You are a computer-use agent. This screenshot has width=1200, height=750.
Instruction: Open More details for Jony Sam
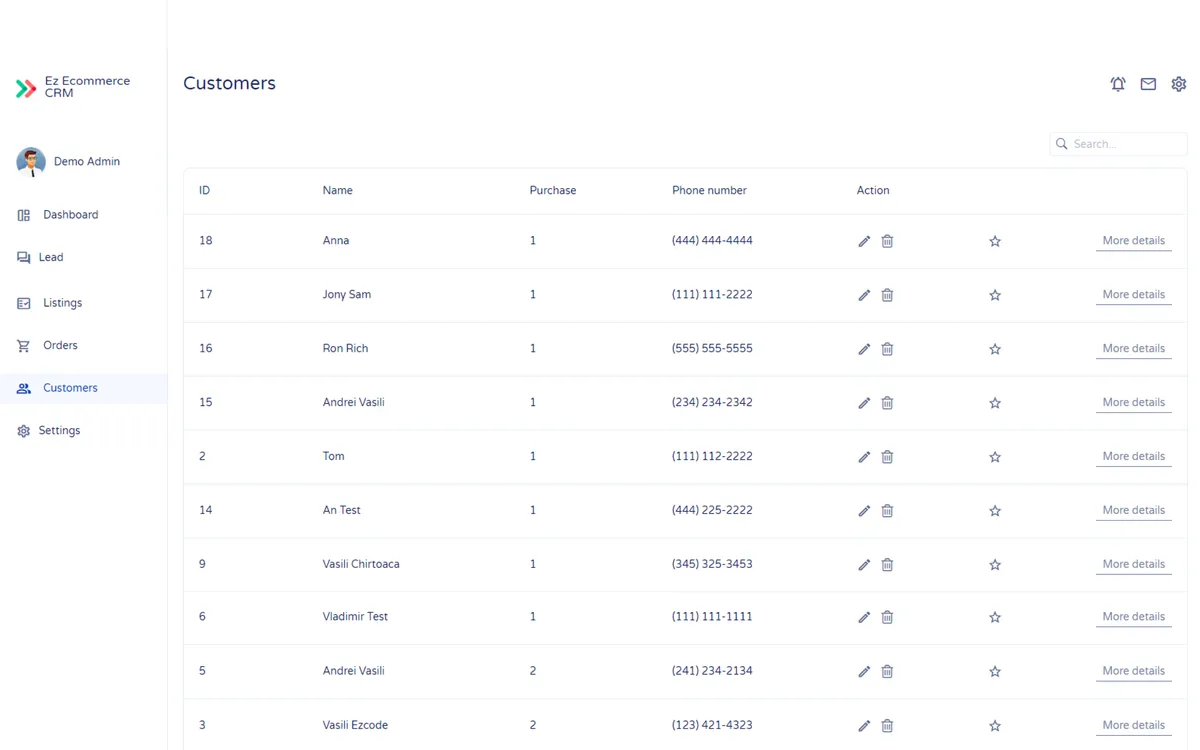tap(1133, 295)
